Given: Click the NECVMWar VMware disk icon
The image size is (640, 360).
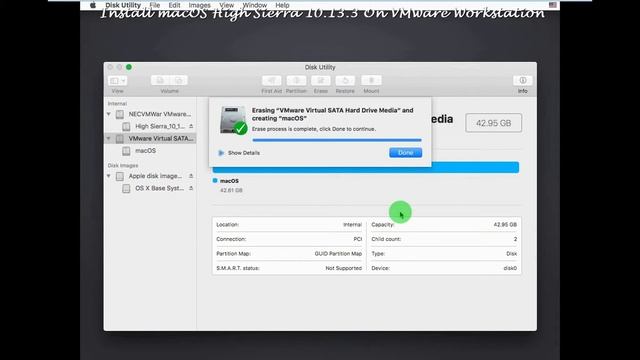Looking at the screenshot, I should click(120, 114).
